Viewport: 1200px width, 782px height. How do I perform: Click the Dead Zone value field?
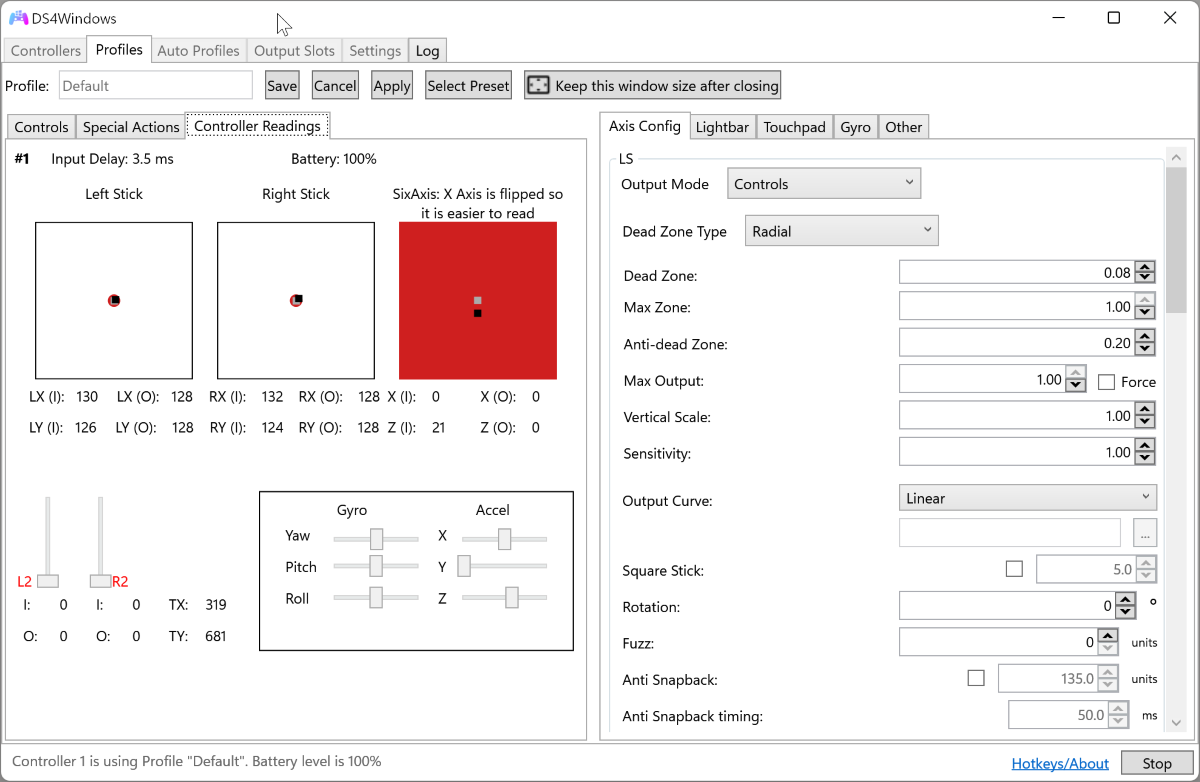point(1016,272)
